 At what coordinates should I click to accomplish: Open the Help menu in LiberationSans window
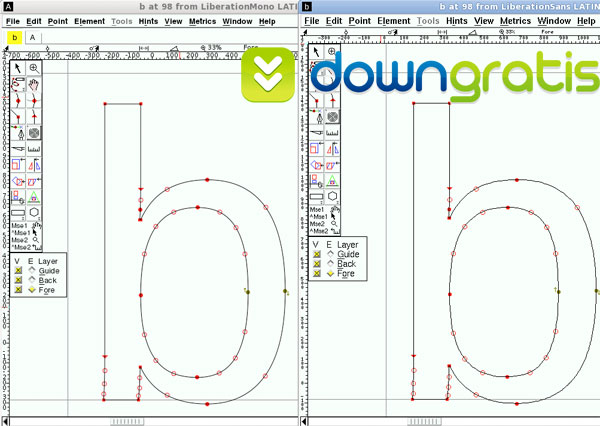point(586,21)
